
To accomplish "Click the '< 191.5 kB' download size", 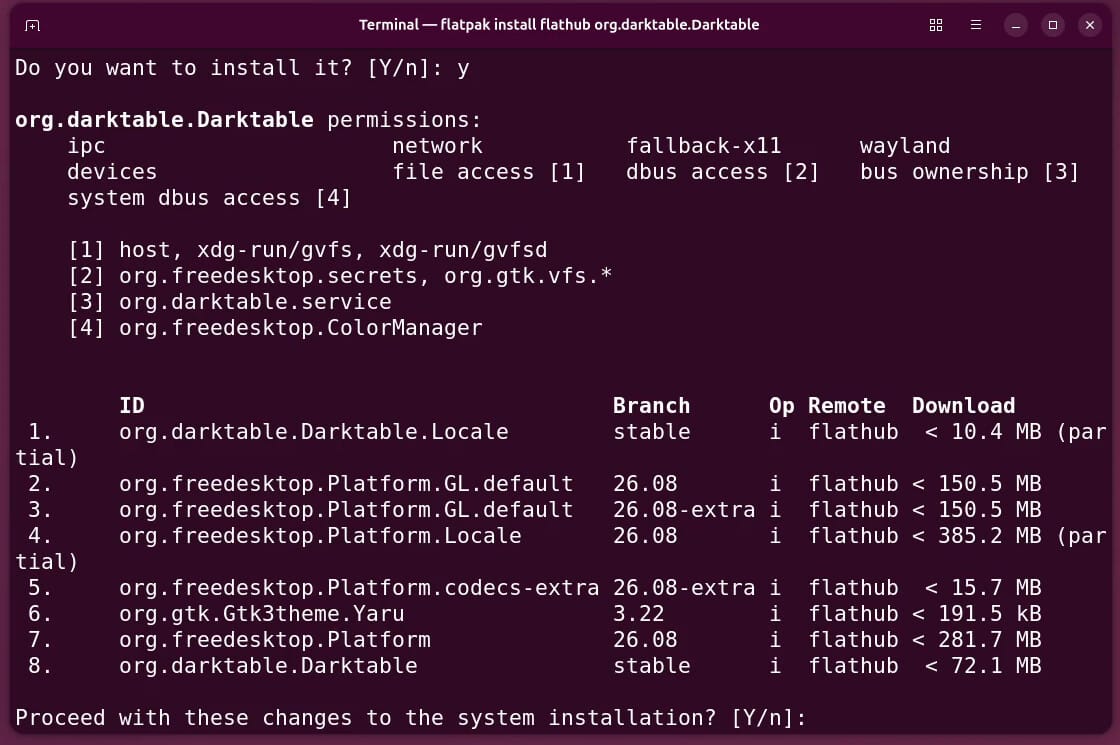I will point(976,614).
